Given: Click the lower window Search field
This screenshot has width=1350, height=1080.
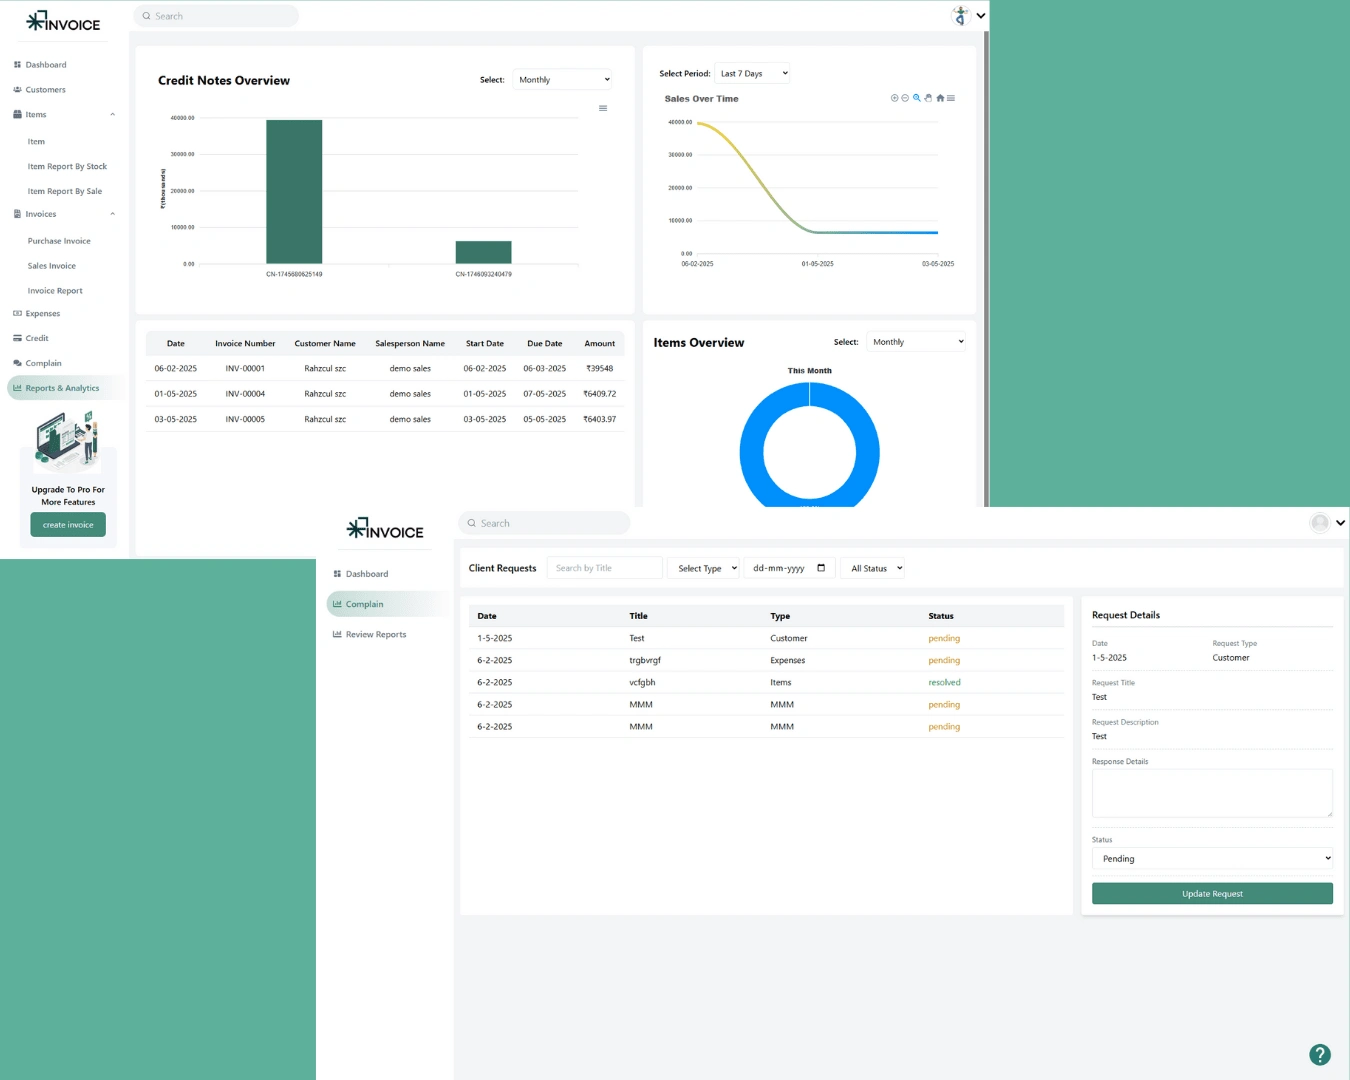Looking at the screenshot, I should (544, 523).
